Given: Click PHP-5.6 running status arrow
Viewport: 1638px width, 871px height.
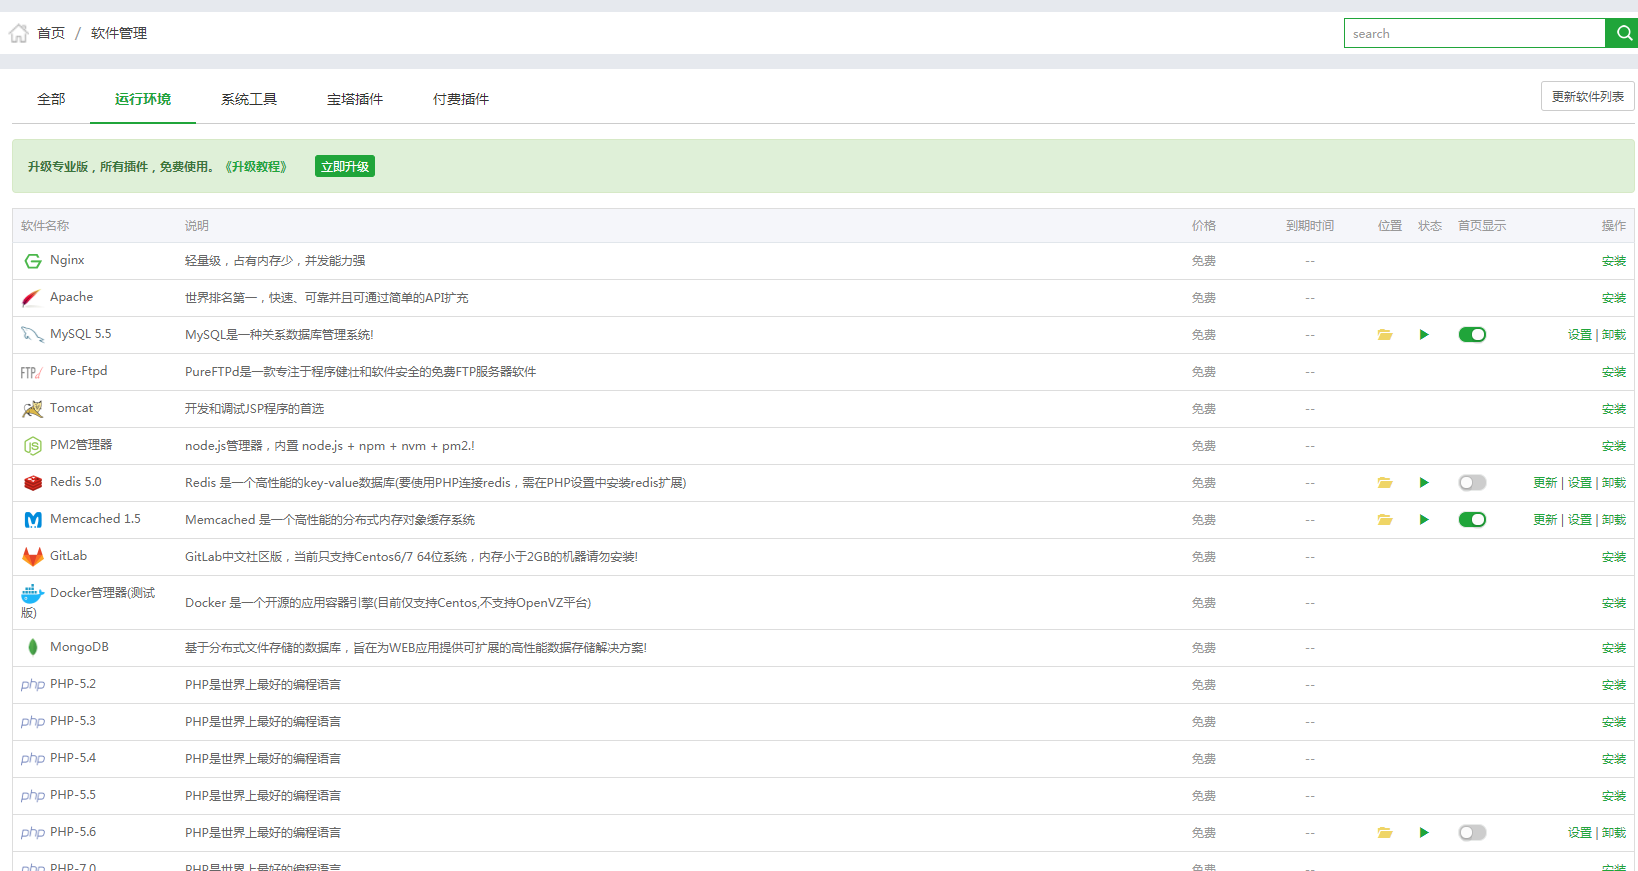Looking at the screenshot, I should 1424,833.
